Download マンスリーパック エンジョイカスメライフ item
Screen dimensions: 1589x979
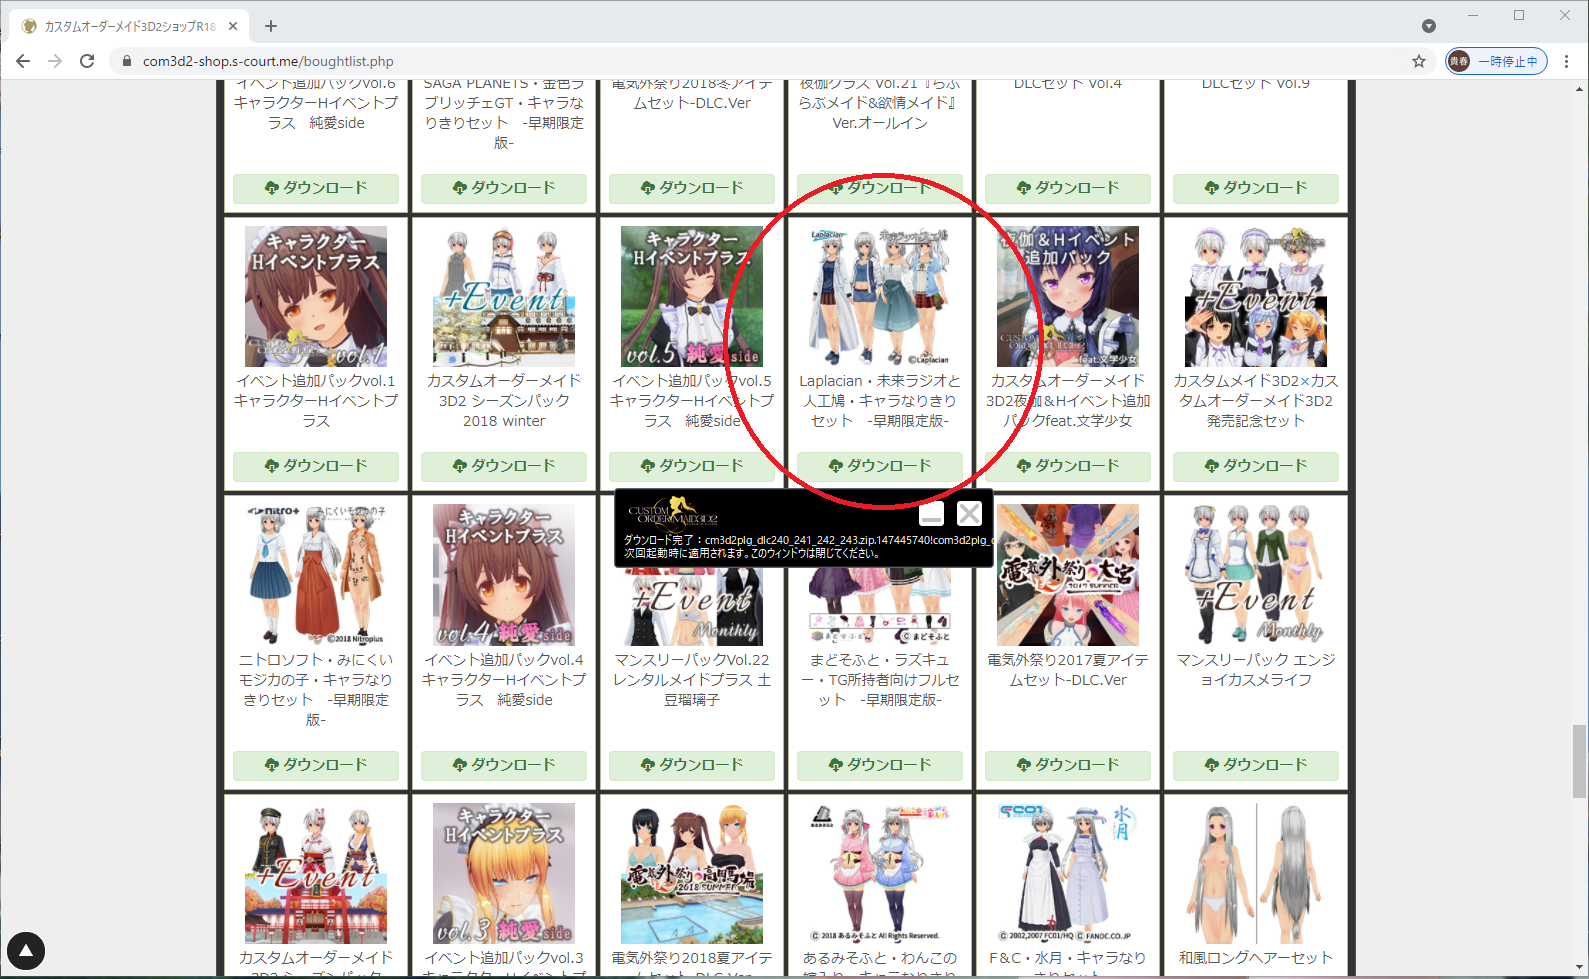(1256, 765)
